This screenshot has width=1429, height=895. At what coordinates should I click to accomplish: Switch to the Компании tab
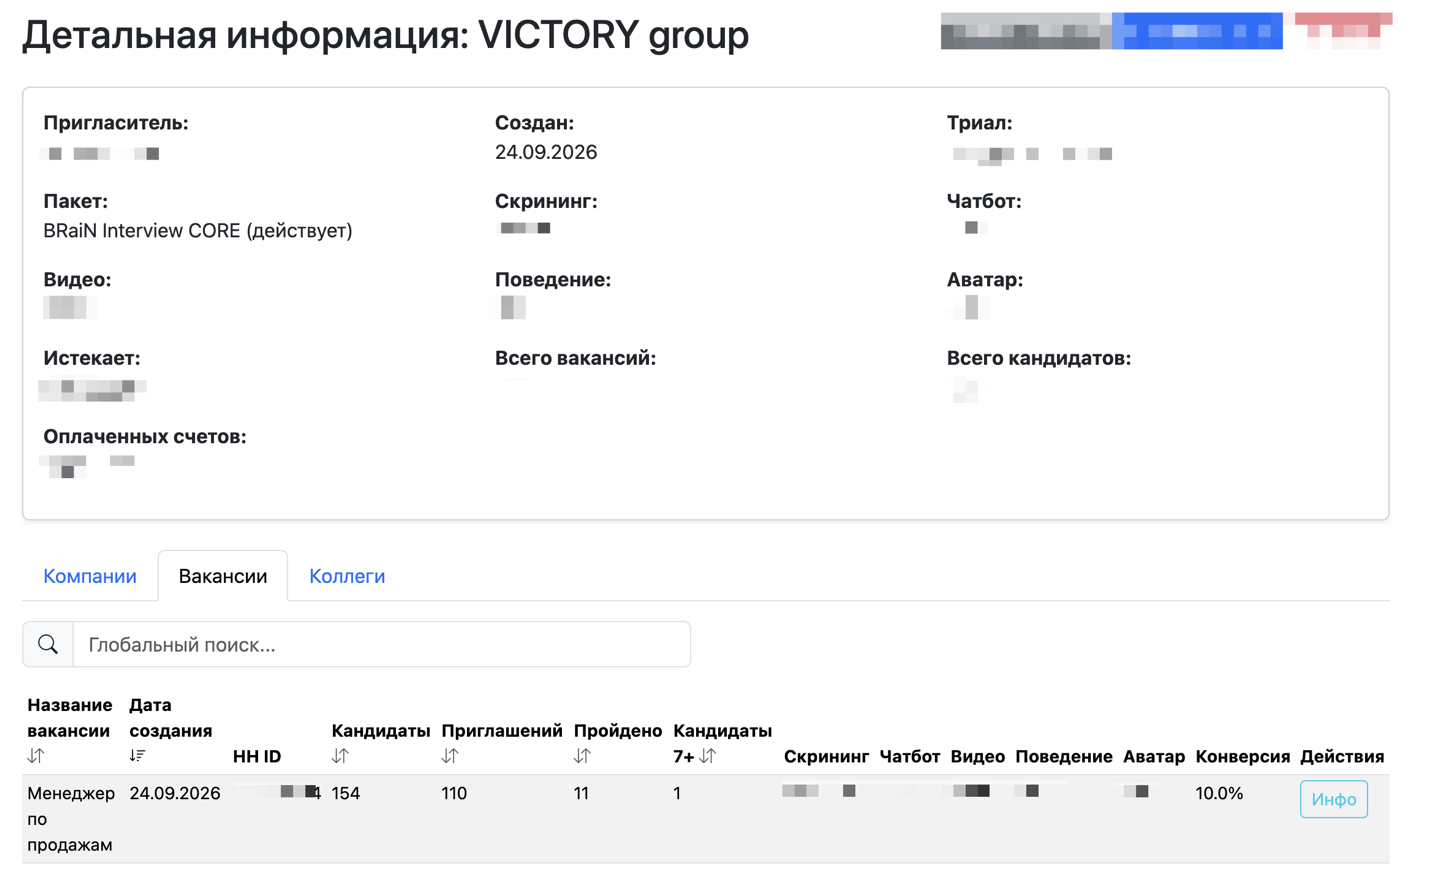point(90,576)
